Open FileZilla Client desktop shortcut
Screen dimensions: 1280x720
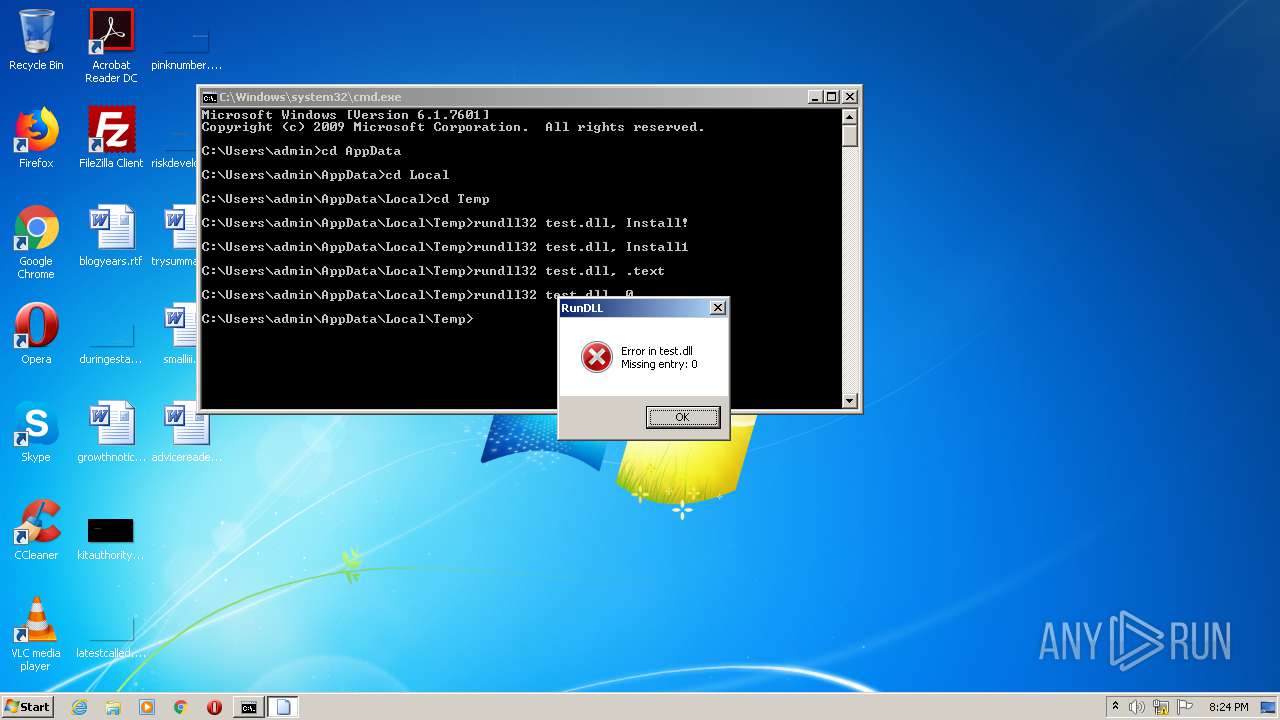(111, 138)
